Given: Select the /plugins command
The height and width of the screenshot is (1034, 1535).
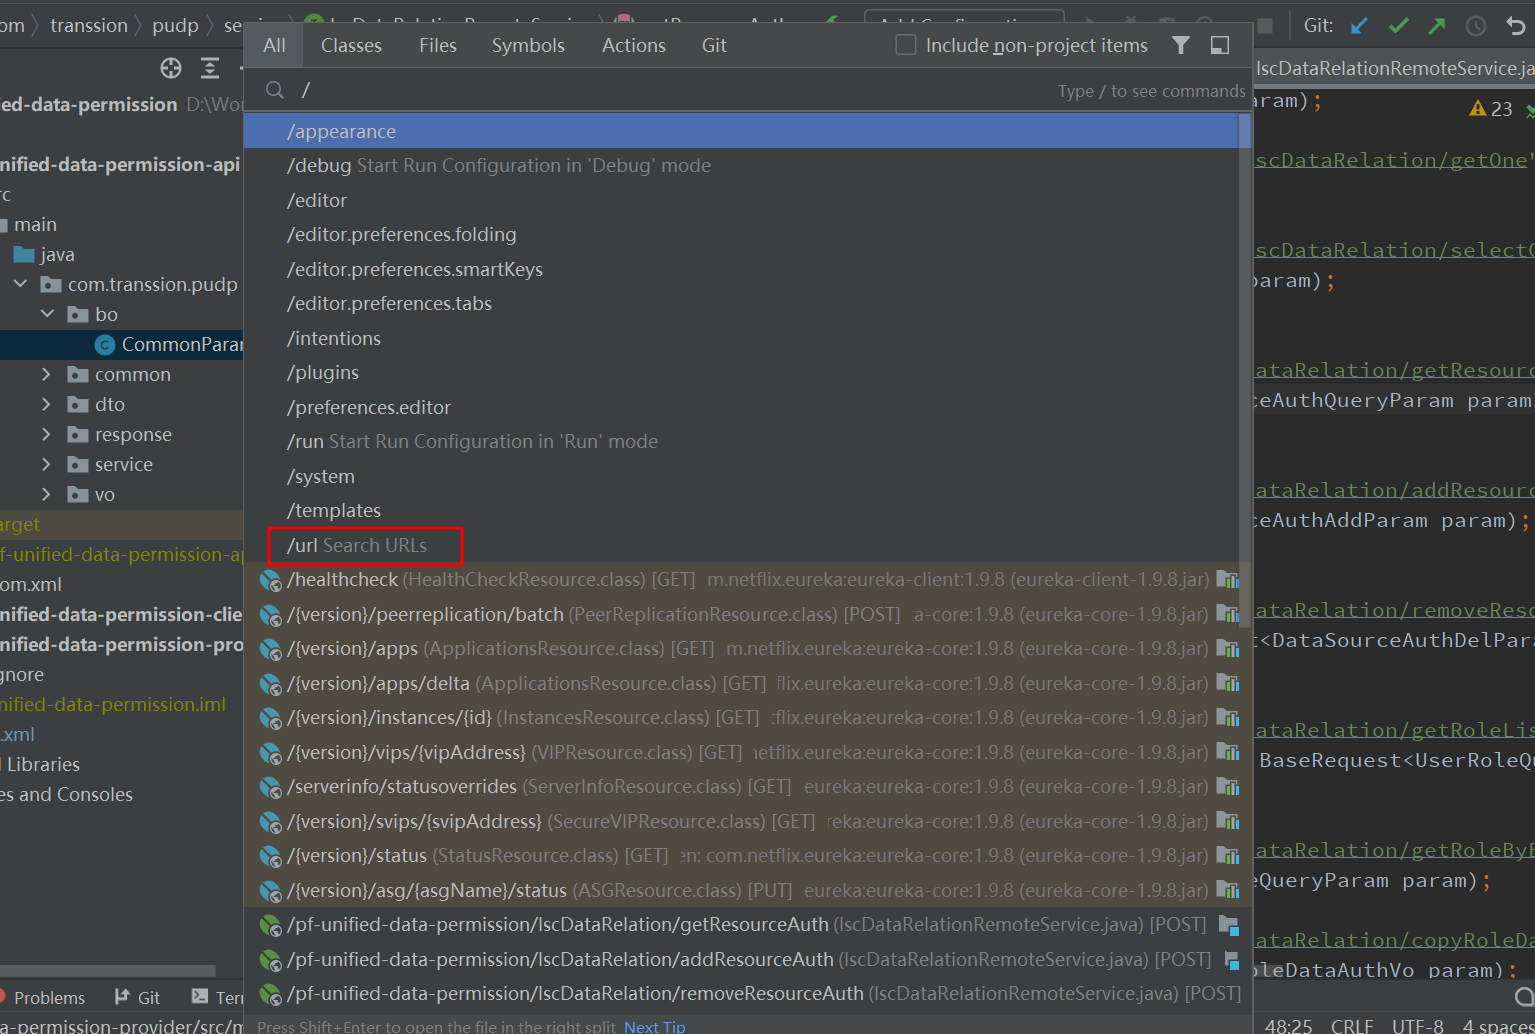Looking at the screenshot, I should click(741, 372).
